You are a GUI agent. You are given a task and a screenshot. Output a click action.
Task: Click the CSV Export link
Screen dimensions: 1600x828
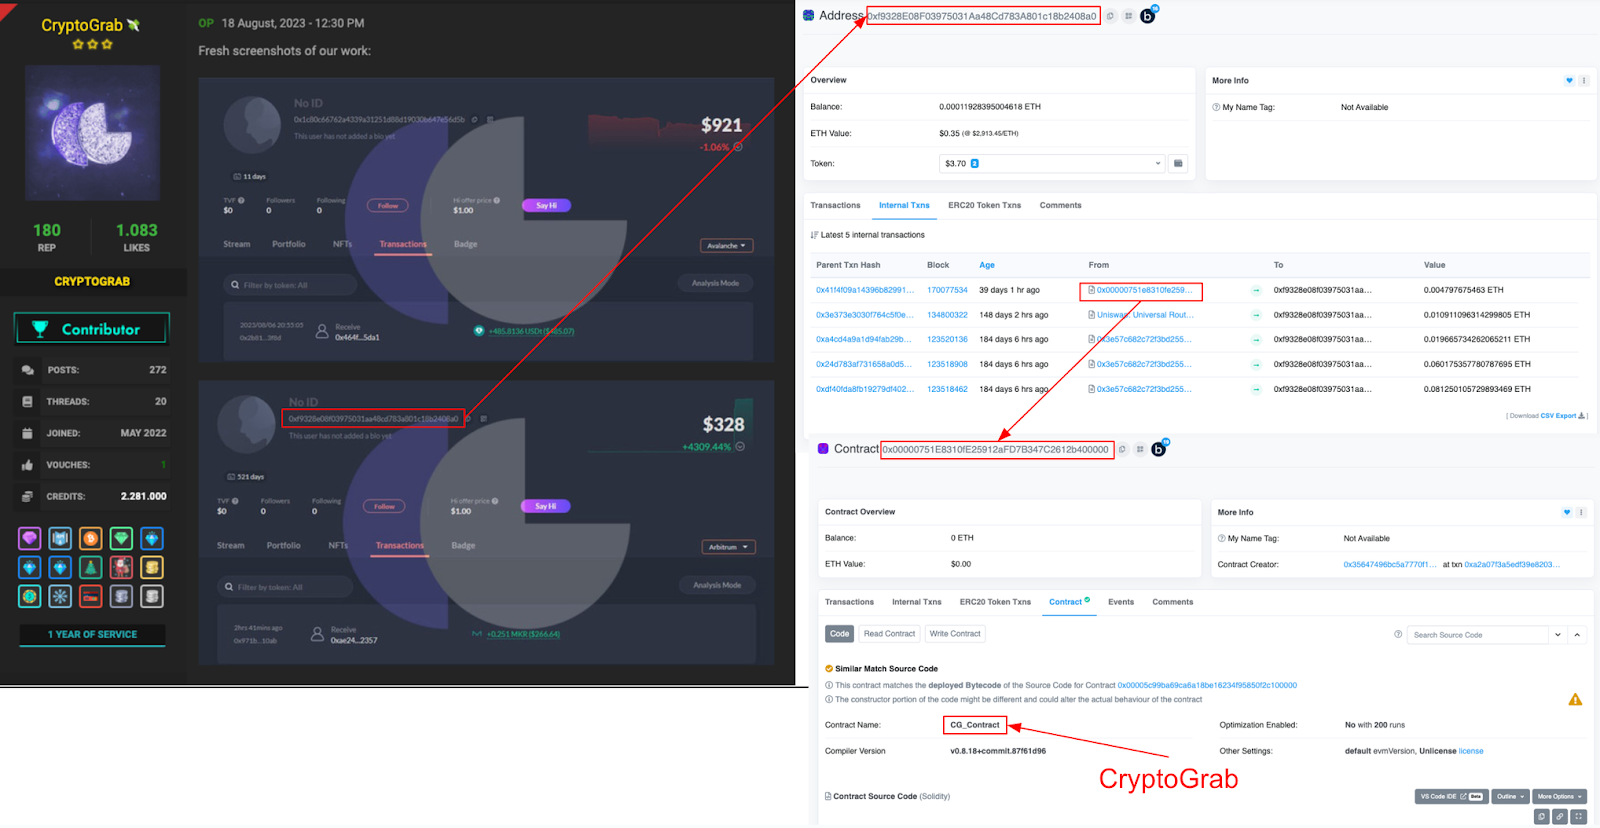click(1562, 416)
